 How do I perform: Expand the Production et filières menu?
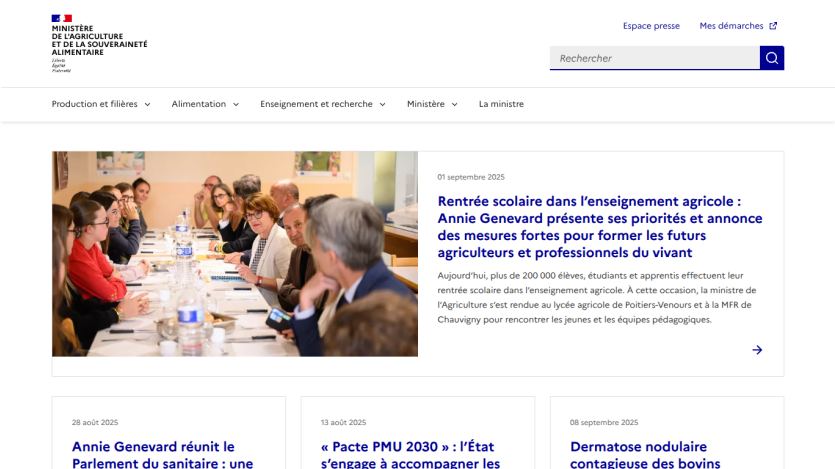pos(101,104)
